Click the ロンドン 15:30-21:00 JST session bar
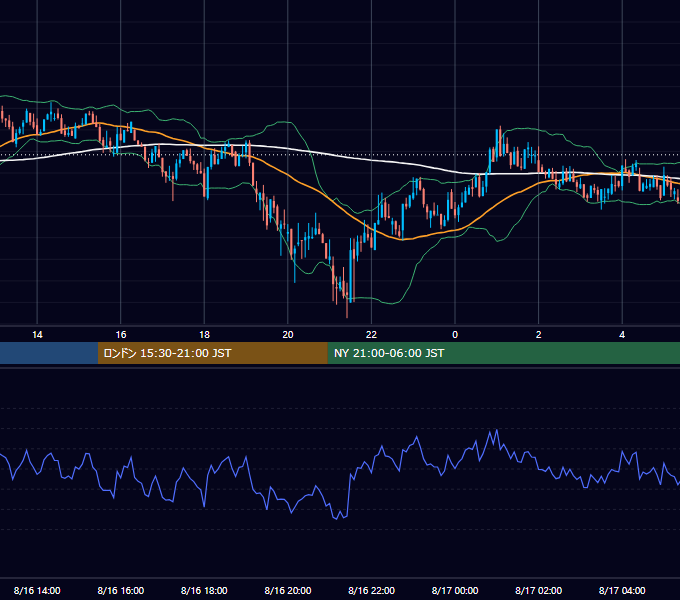This screenshot has width=680, height=600. [x=212, y=353]
